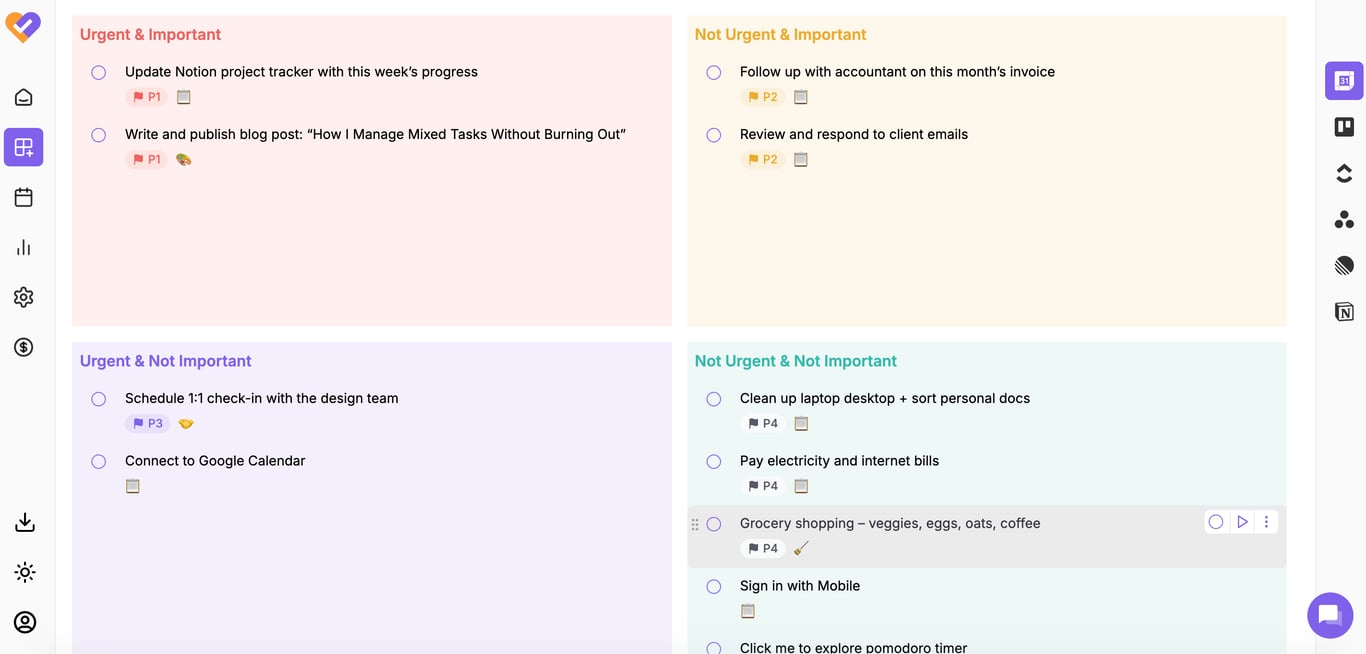Open the Linear integration panel
1366x654 pixels.
[x=1344, y=265]
